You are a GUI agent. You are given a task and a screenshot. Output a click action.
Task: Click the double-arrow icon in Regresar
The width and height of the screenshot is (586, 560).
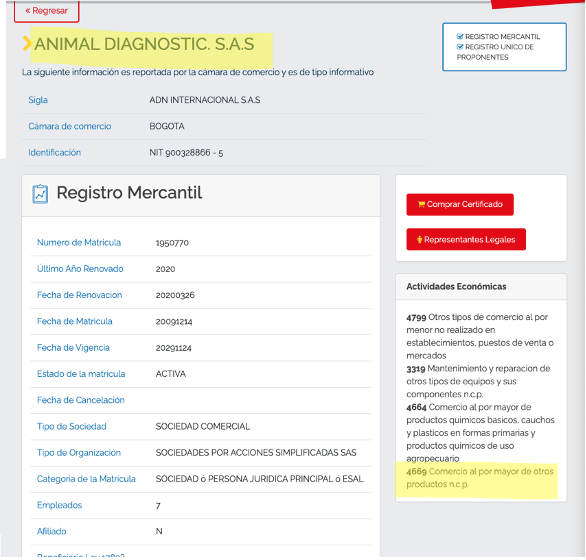[x=28, y=11]
